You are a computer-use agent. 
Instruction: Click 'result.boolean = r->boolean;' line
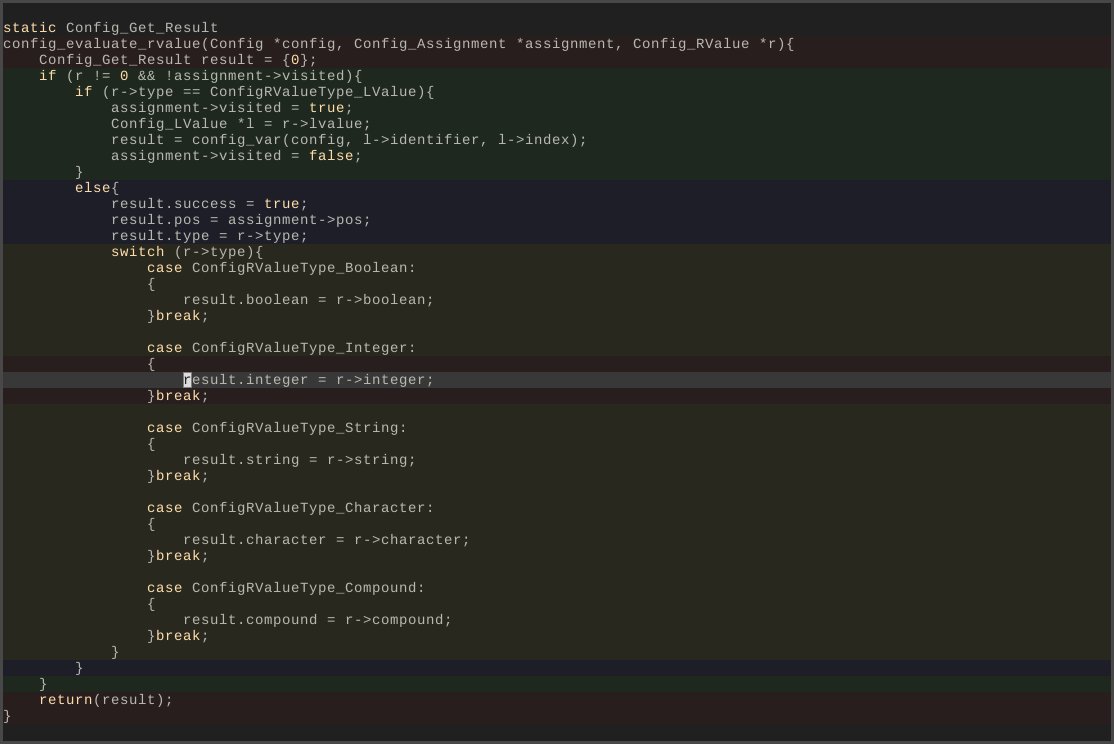(x=308, y=300)
